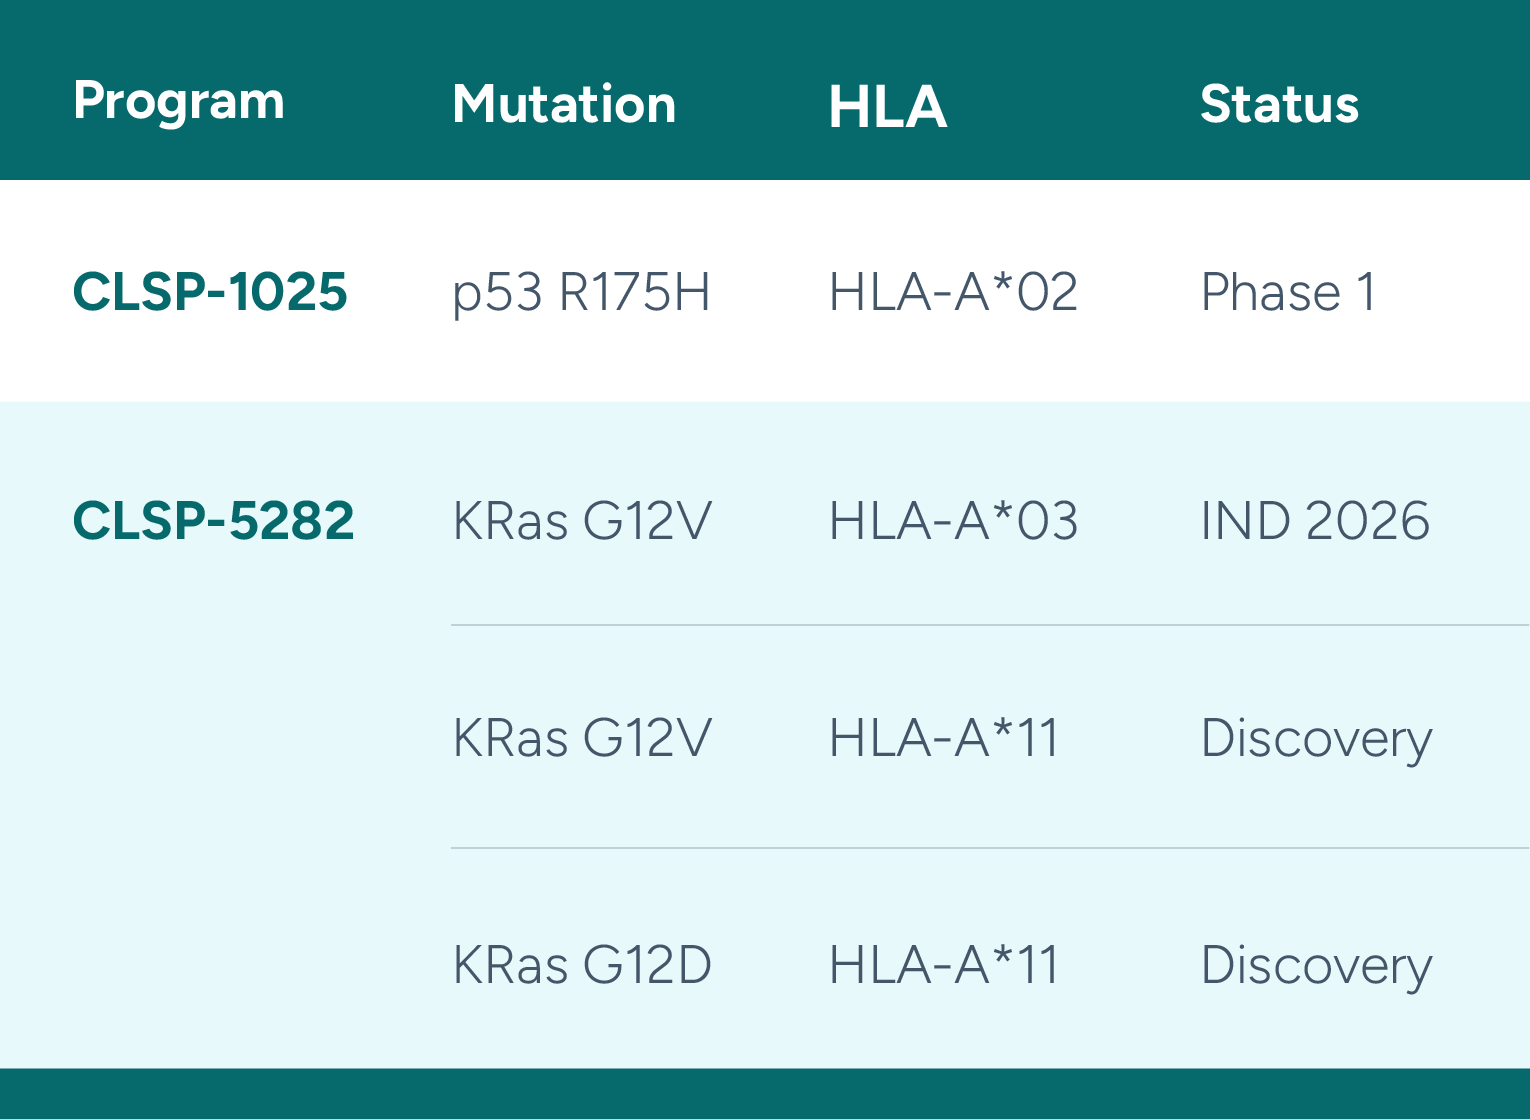1530x1119 pixels.
Task: Open the CLSP-1025 program link
Action: [210, 292]
